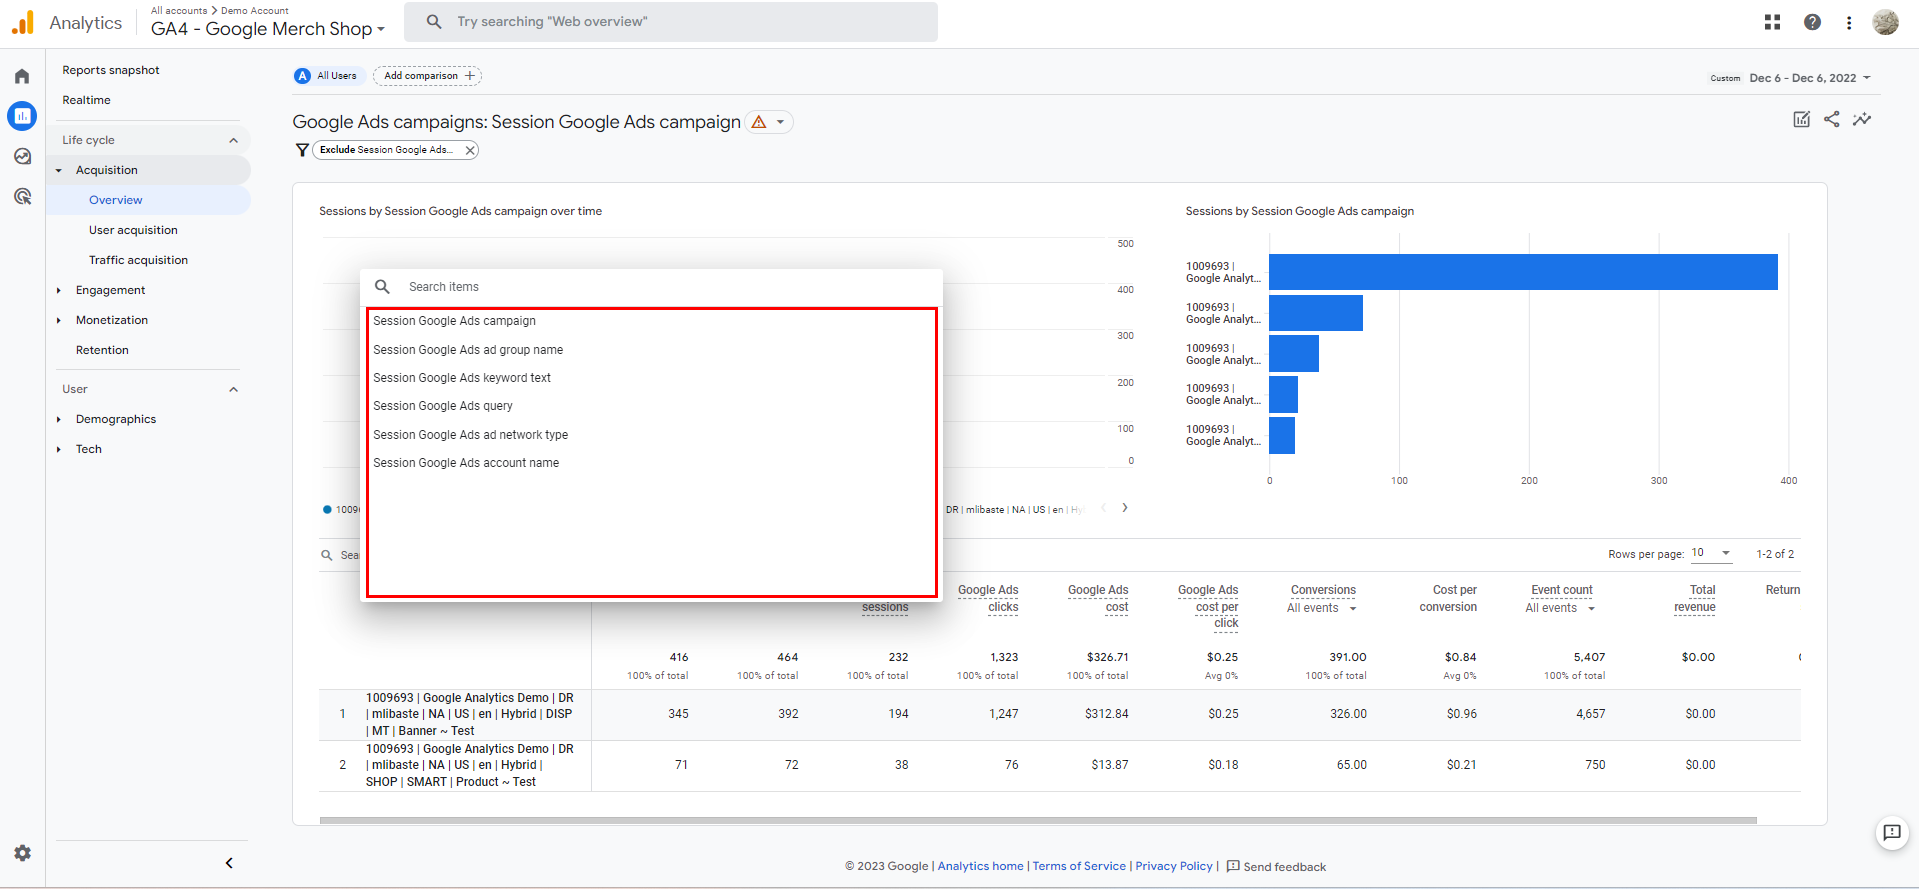This screenshot has height=889, width=1919.
Task: Open Realtime report
Action: [x=87, y=100]
